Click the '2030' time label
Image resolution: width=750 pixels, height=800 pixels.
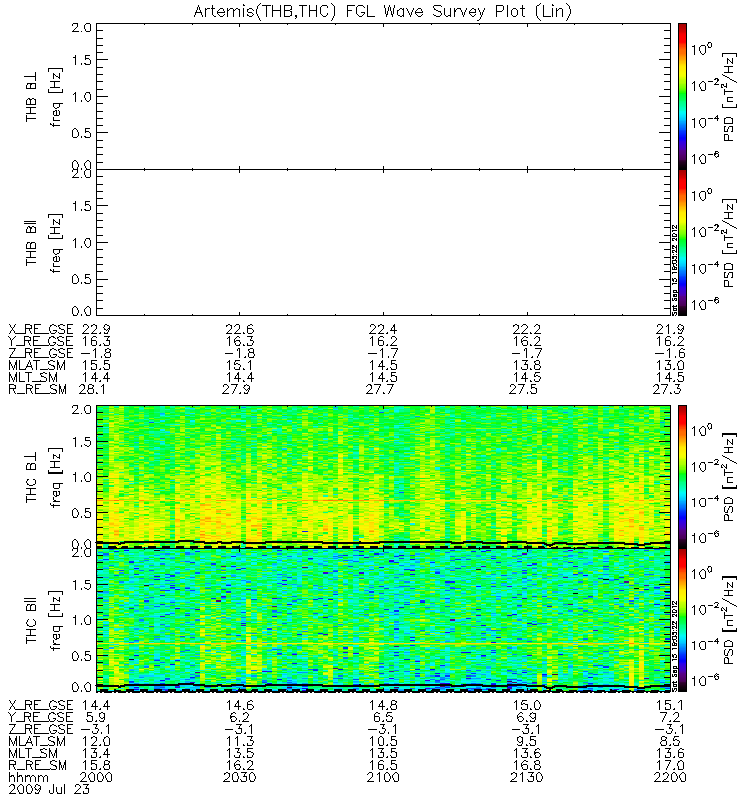coord(239,778)
